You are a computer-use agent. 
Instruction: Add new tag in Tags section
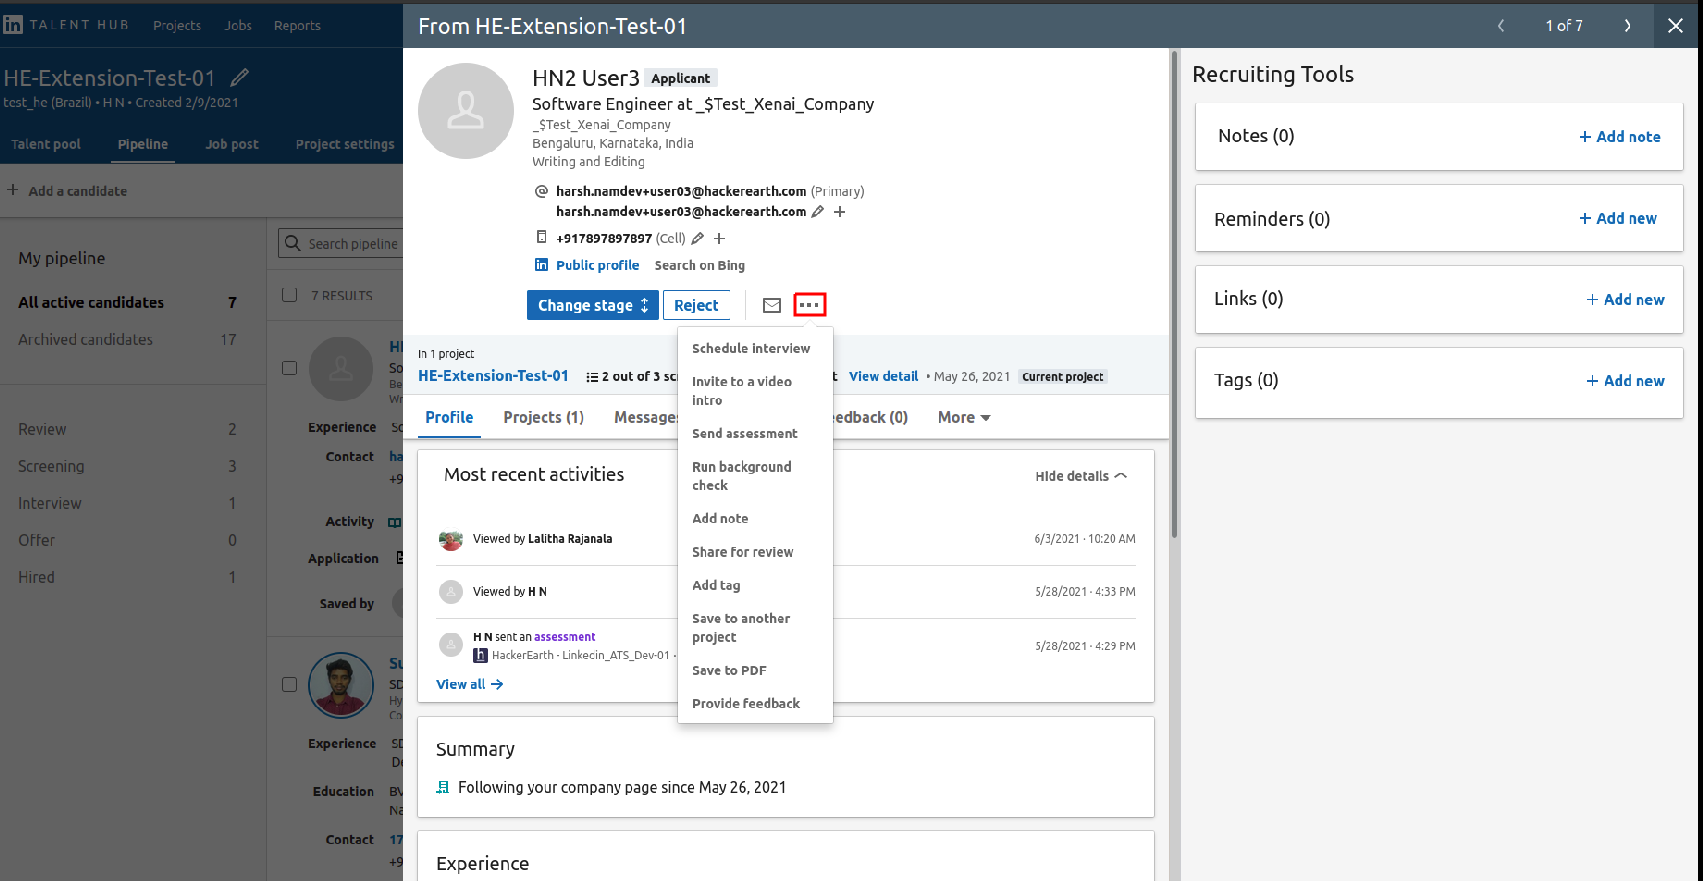coord(1625,380)
